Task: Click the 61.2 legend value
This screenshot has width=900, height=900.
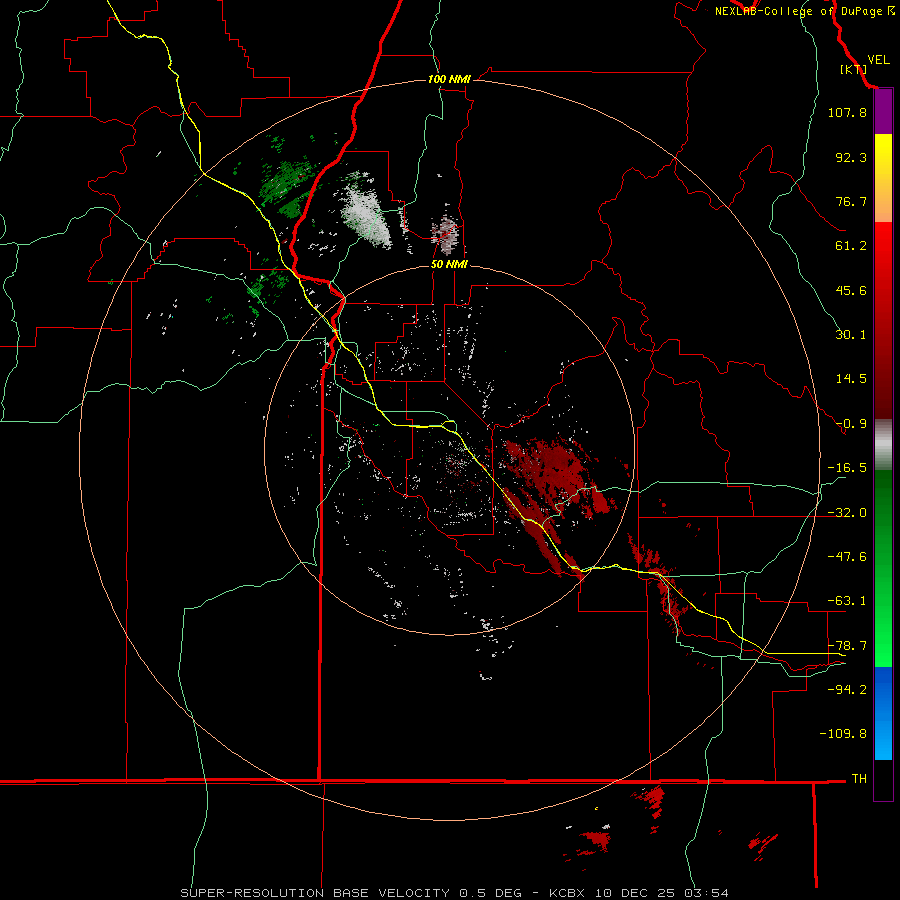Action: pos(851,246)
